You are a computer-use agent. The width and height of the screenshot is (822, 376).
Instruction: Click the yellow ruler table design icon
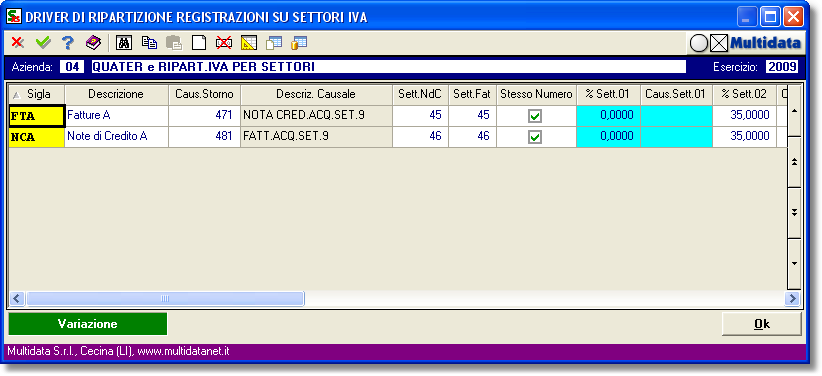[248, 42]
